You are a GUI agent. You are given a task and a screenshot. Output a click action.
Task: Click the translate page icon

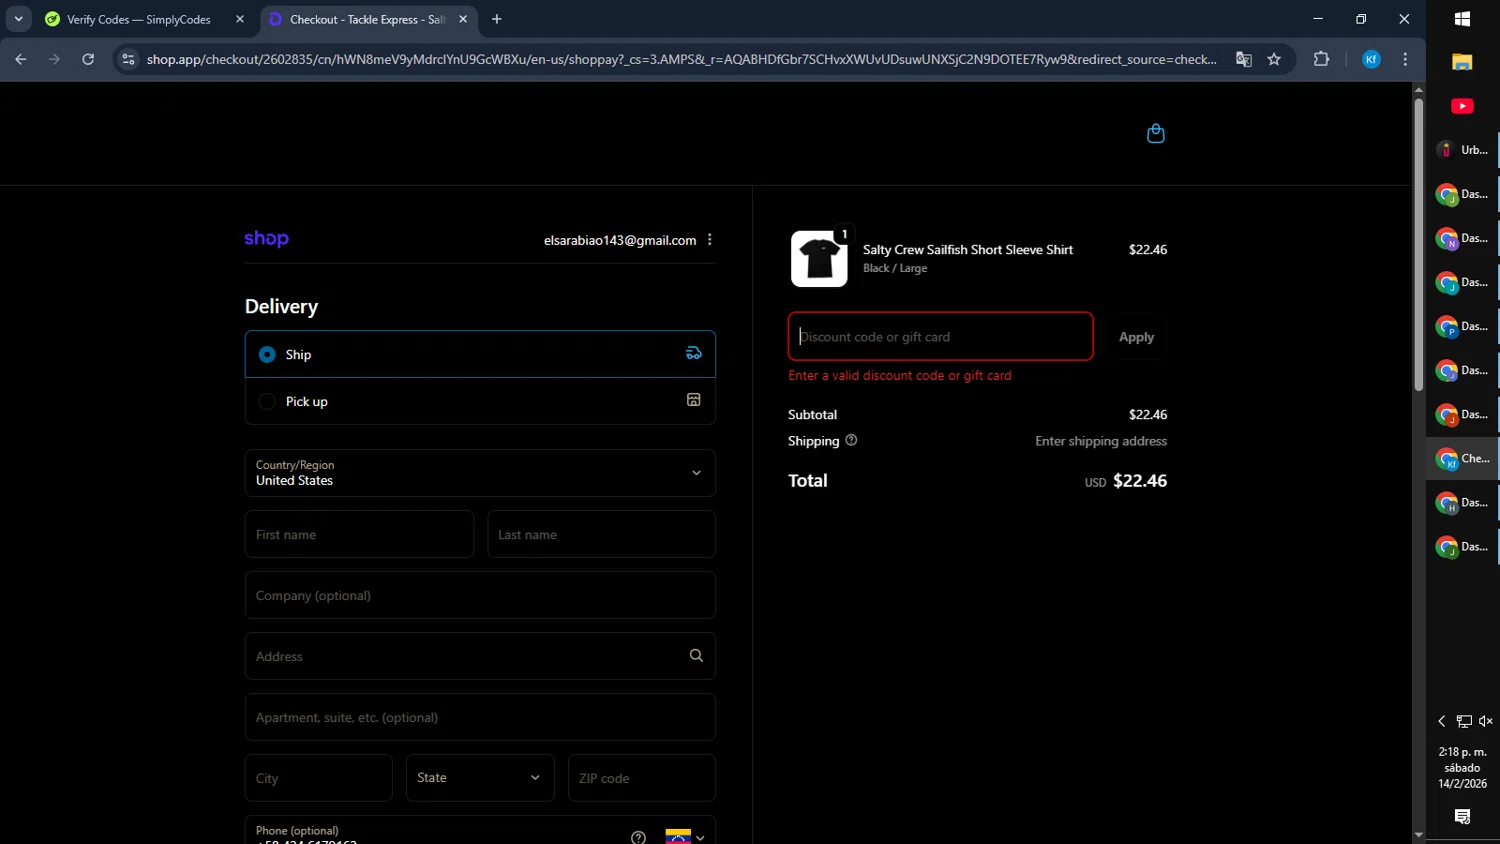(1243, 59)
